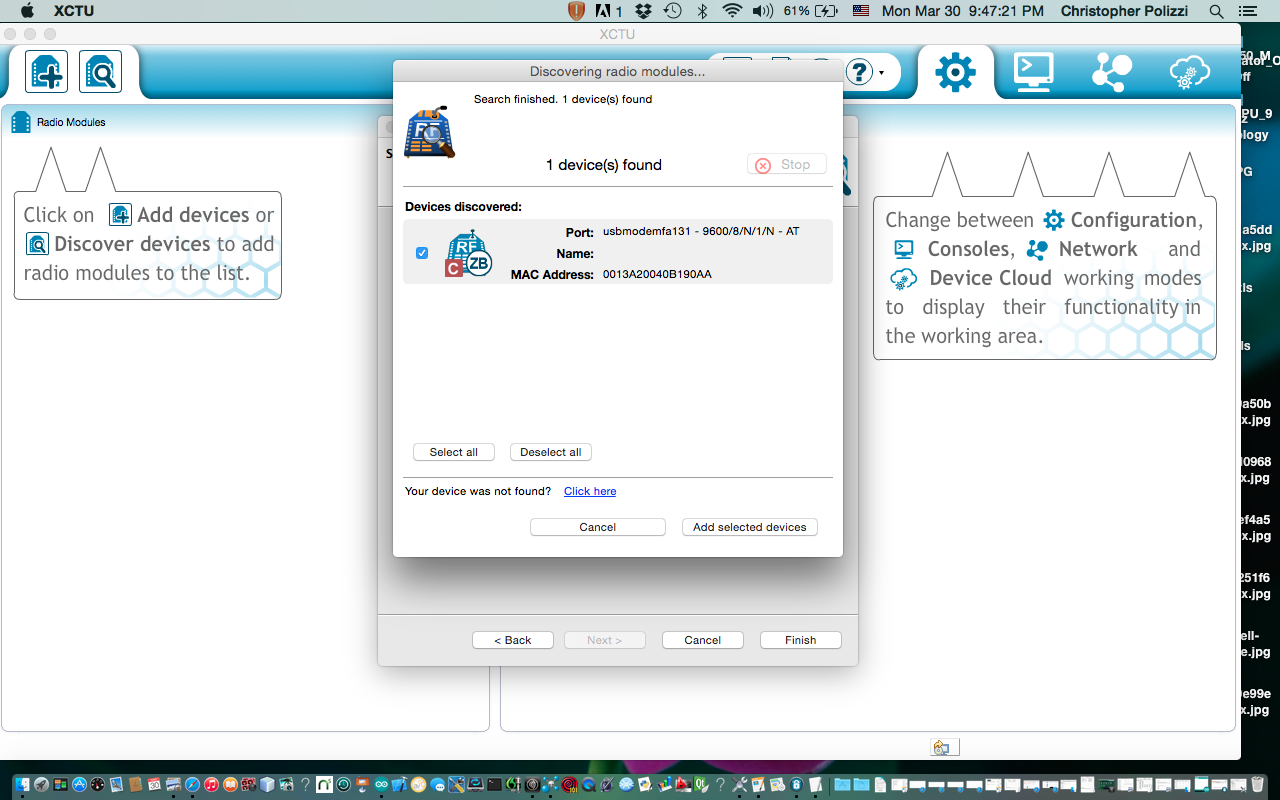
Task: Open the Wi-Fi menu bar icon
Action: point(732,11)
